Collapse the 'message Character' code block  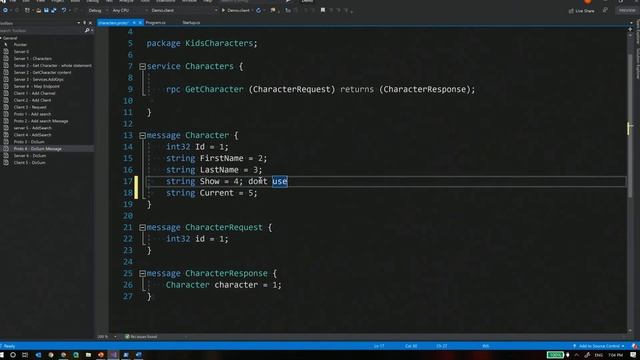[142, 135]
